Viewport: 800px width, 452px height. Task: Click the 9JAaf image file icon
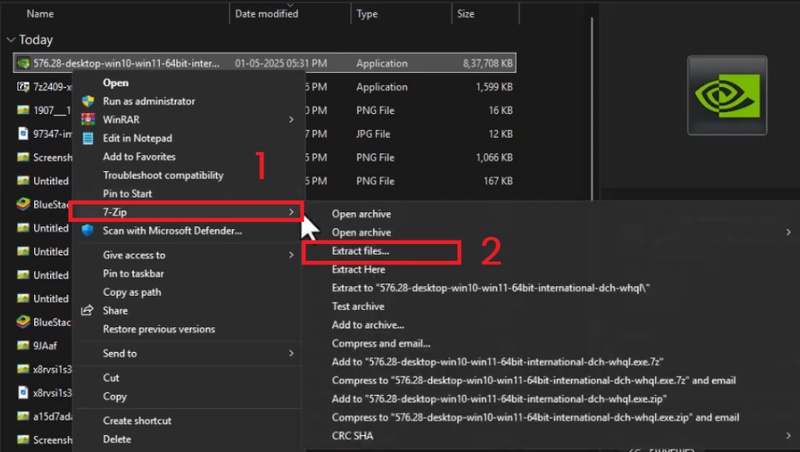pyautogui.click(x=23, y=345)
